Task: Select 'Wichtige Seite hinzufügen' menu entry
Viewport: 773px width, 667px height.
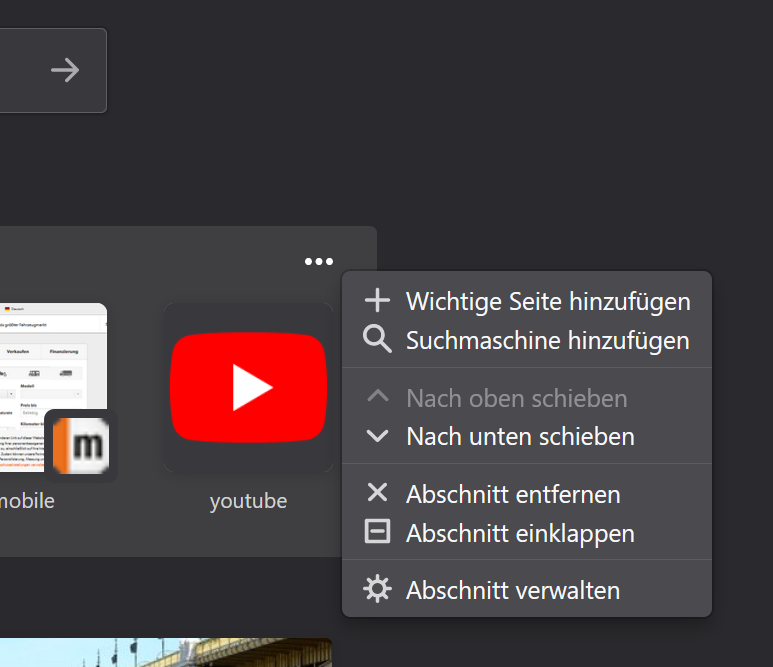Action: click(527, 301)
